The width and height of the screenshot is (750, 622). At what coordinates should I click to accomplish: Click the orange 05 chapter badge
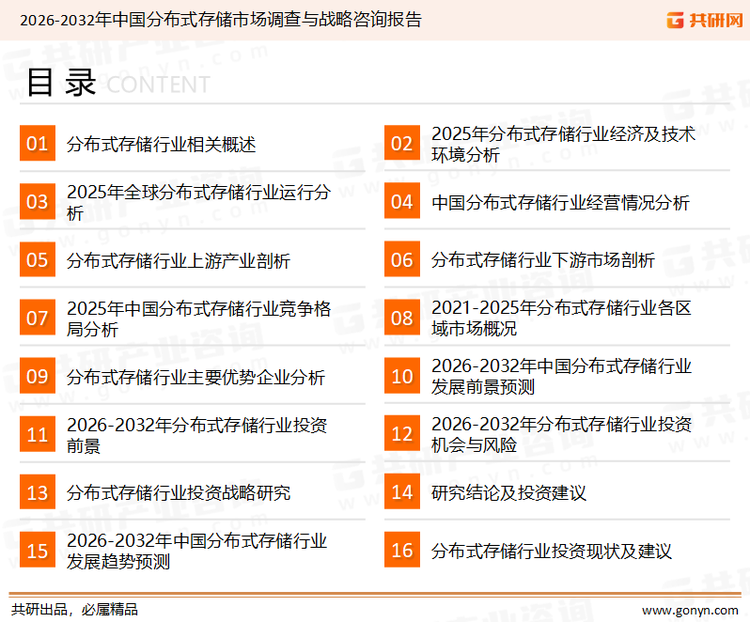pyautogui.click(x=37, y=259)
